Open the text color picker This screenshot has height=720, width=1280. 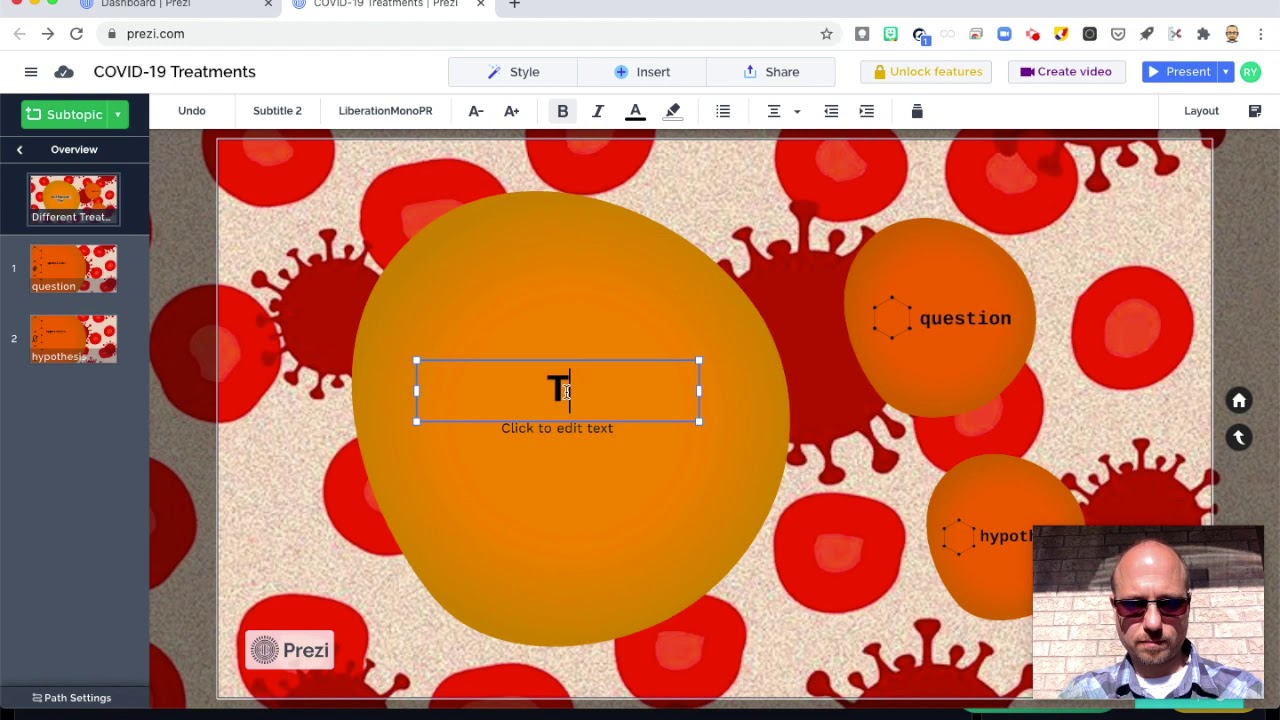coord(635,112)
